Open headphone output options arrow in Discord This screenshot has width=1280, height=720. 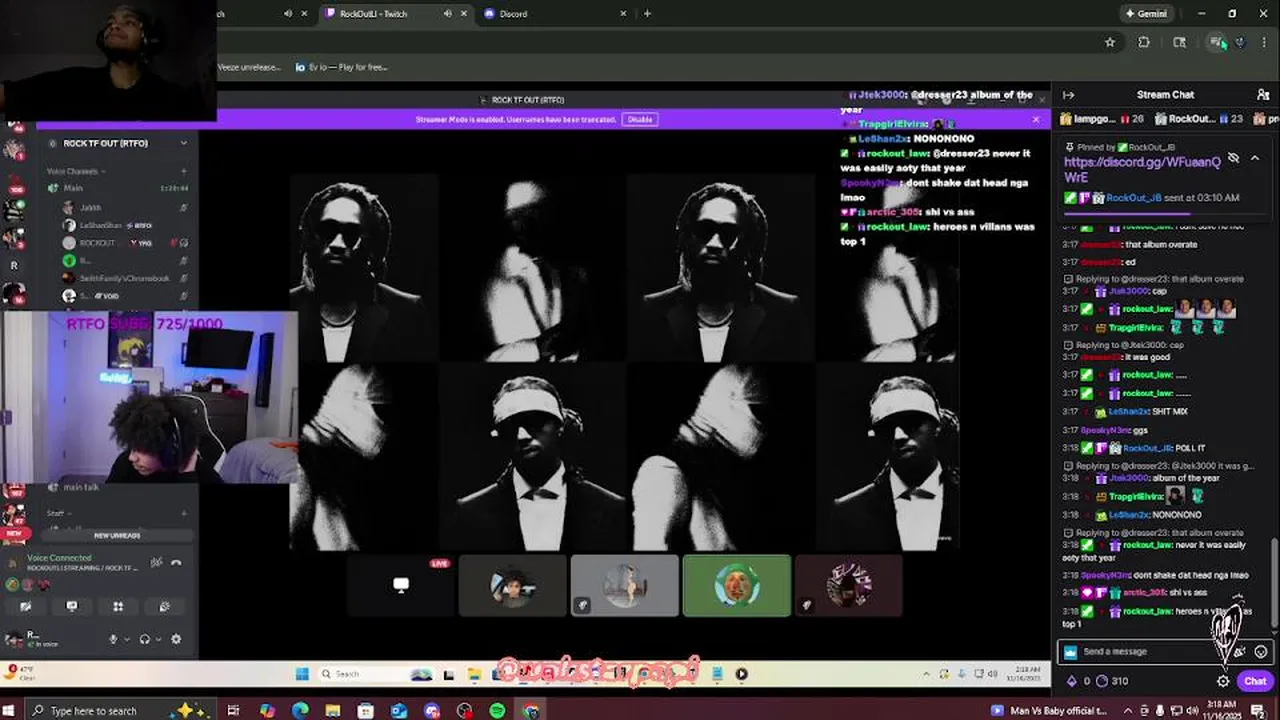click(158, 639)
